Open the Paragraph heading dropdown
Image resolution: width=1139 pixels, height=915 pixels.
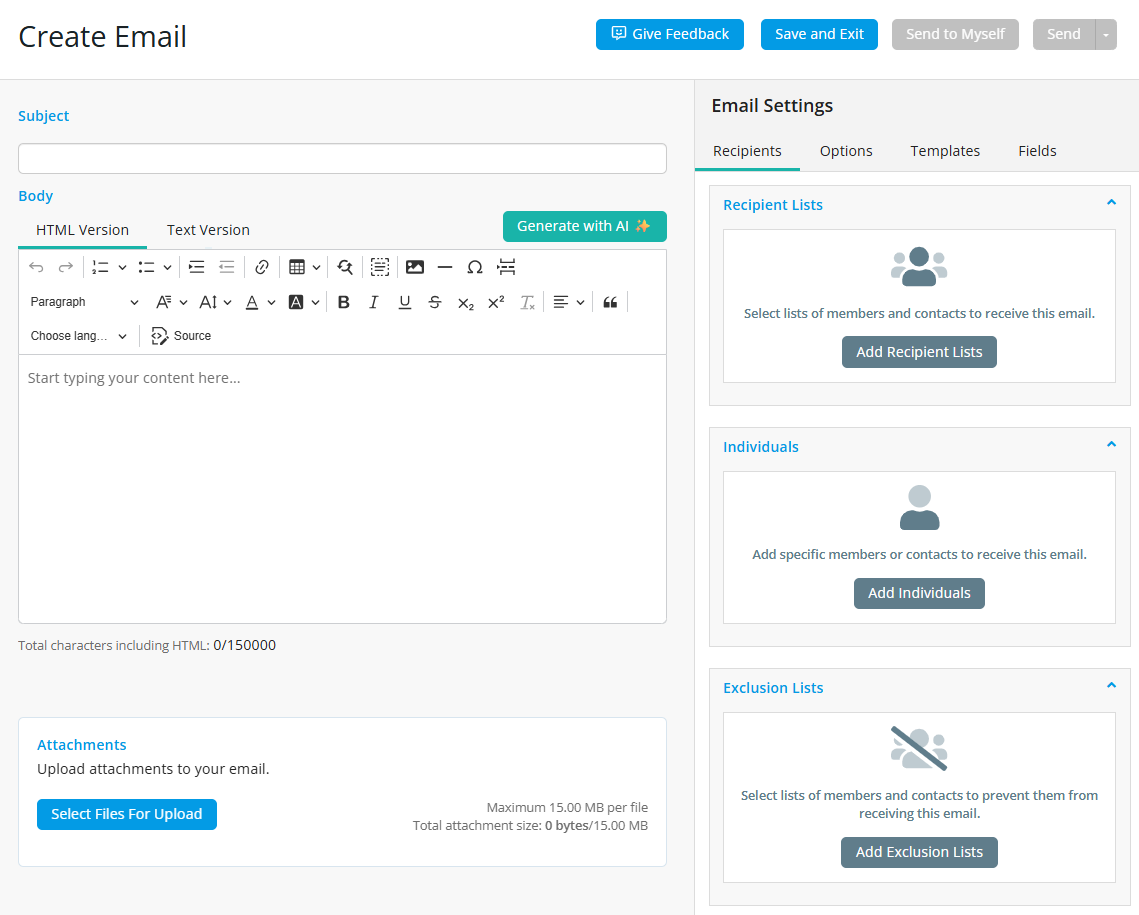[84, 302]
